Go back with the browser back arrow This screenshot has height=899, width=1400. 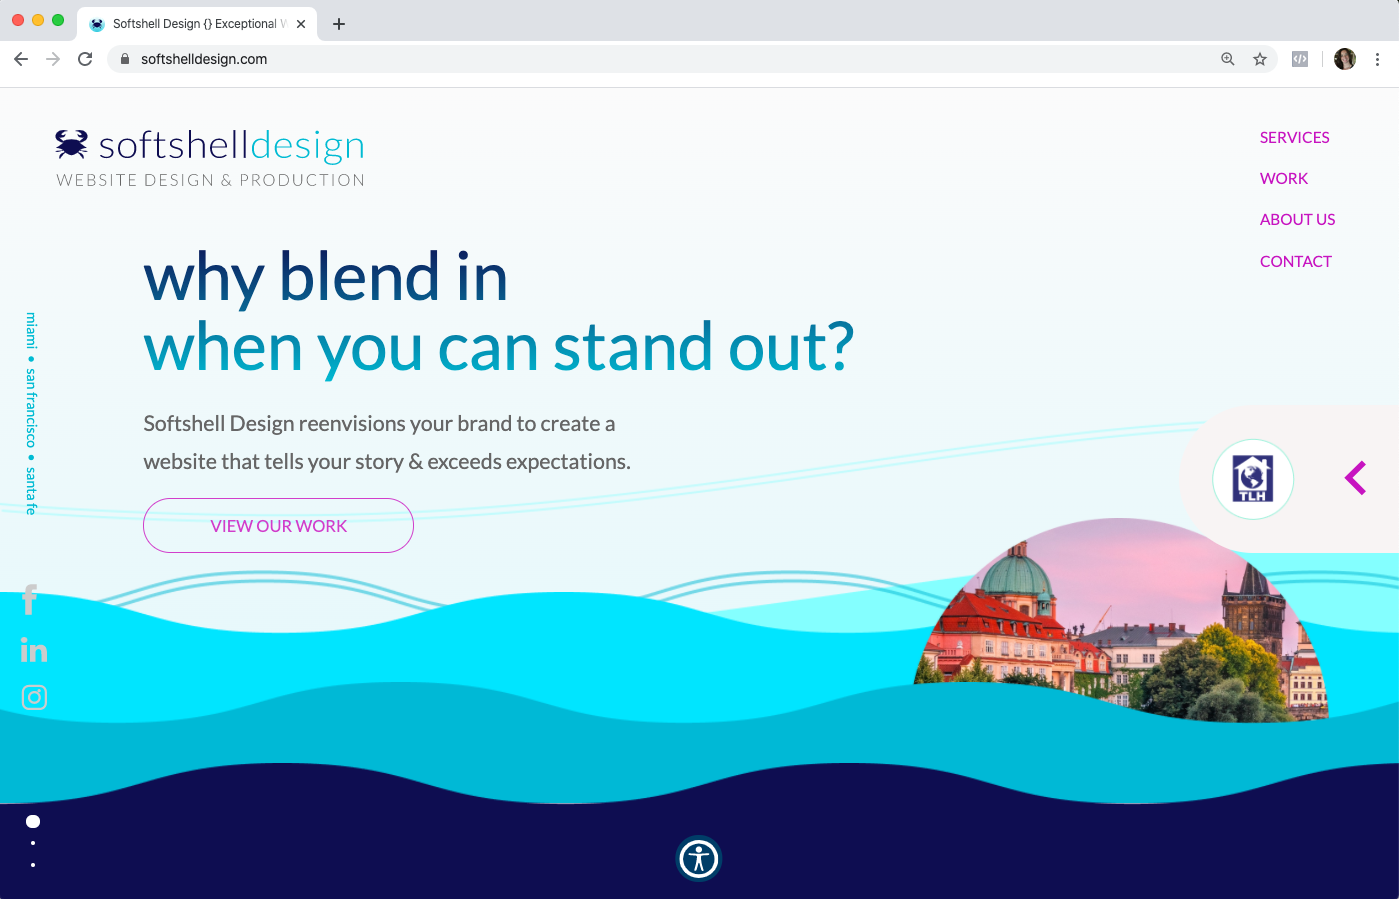click(x=21, y=59)
